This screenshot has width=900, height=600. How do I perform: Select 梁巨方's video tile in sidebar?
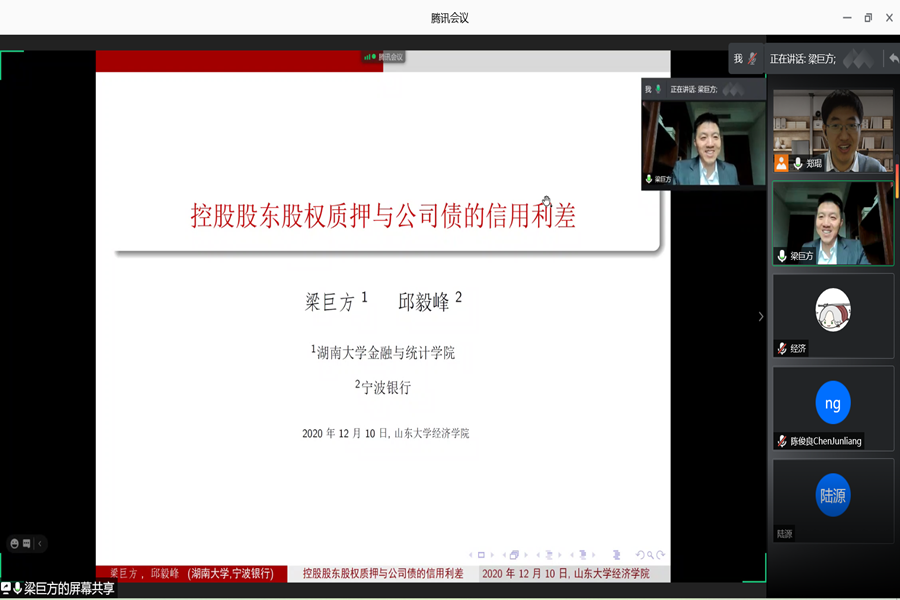click(x=833, y=223)
